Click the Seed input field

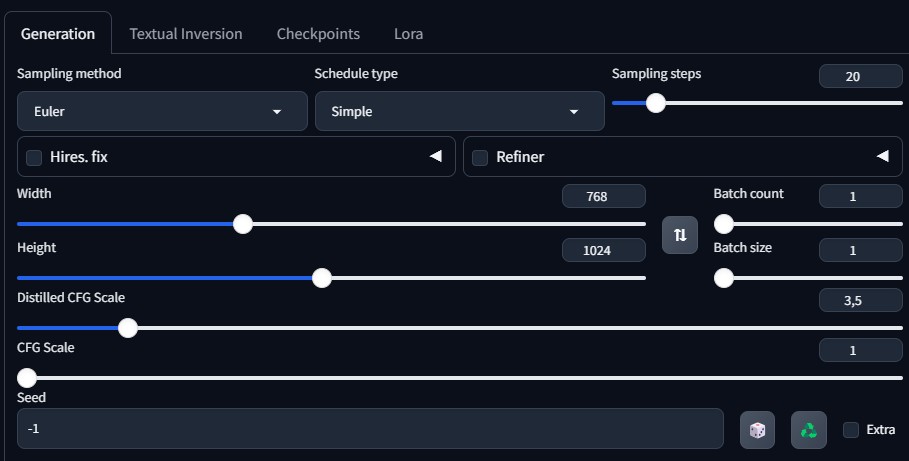coord(370,429)
